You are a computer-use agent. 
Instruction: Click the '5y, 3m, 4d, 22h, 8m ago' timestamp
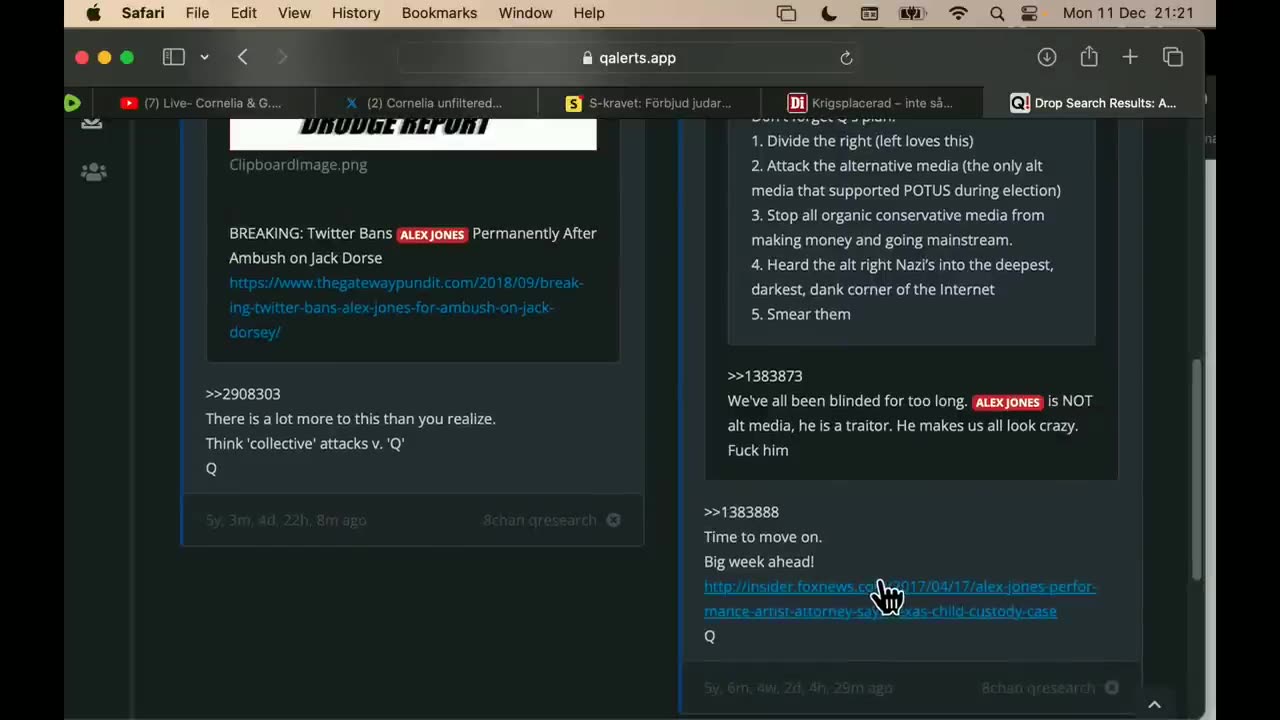click(x=286, y=520)
